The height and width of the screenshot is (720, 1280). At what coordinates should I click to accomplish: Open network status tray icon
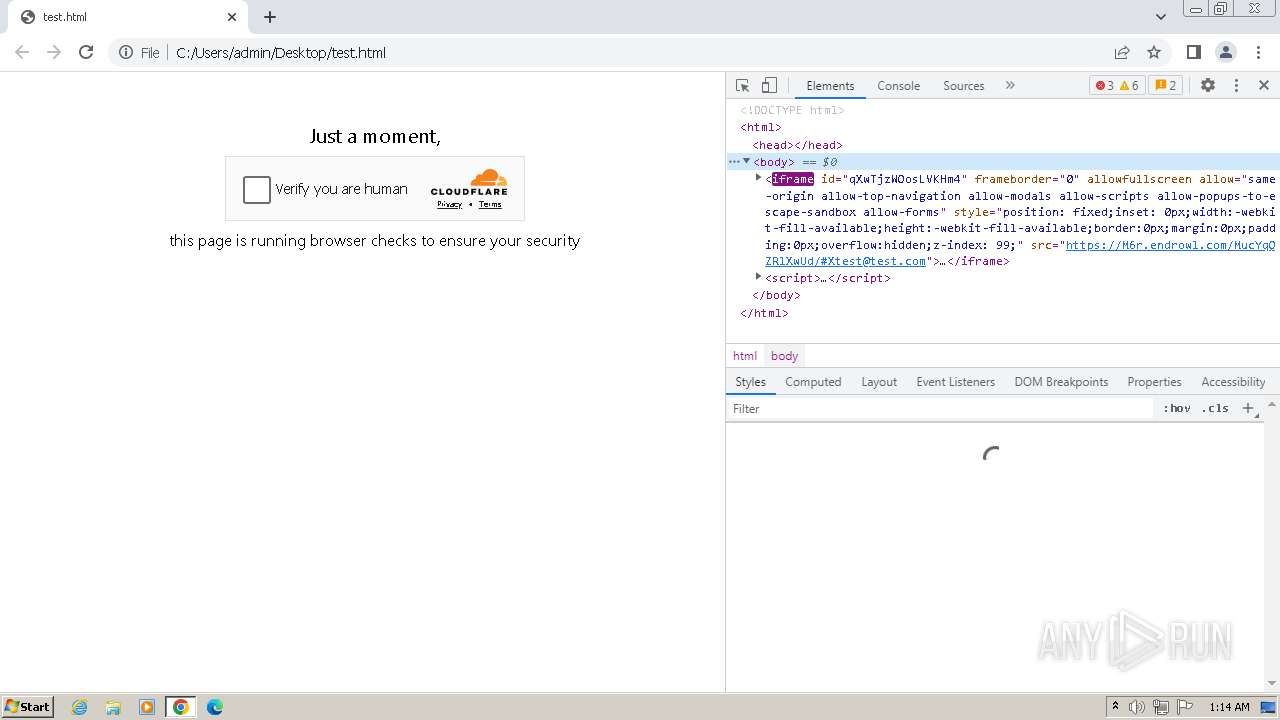(x=1161, y=707)
